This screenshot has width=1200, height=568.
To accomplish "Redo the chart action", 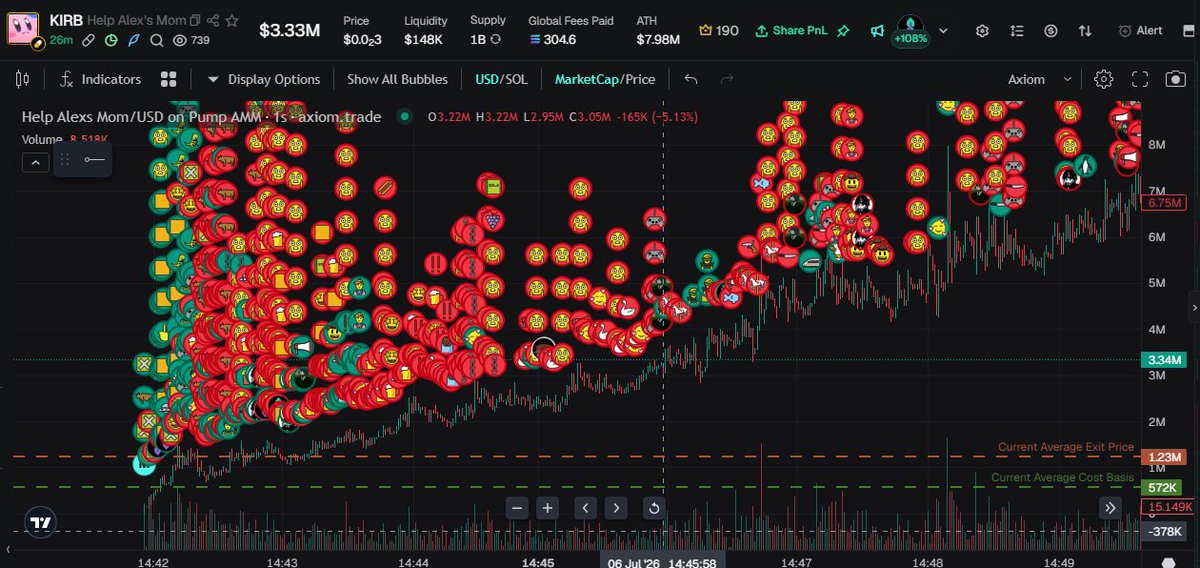I will pyautogui.click(x=727, y=79).
